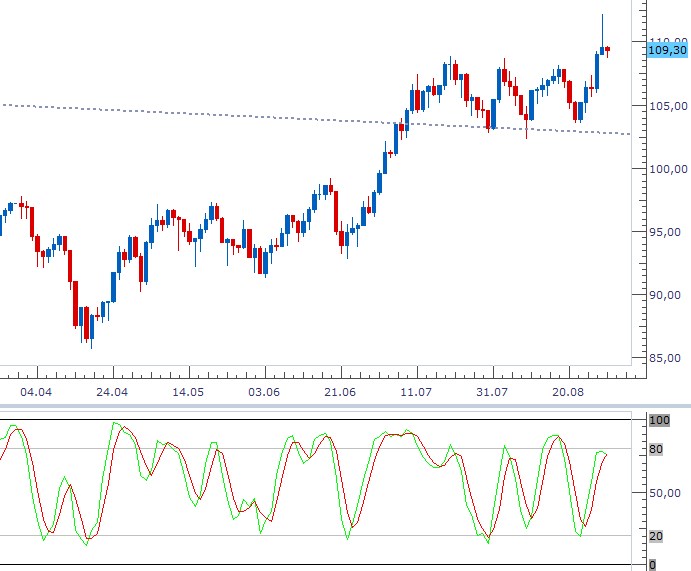Click the 105,00 price axis label
This screenshot has height=571, width=691.
tap(668, 105)
